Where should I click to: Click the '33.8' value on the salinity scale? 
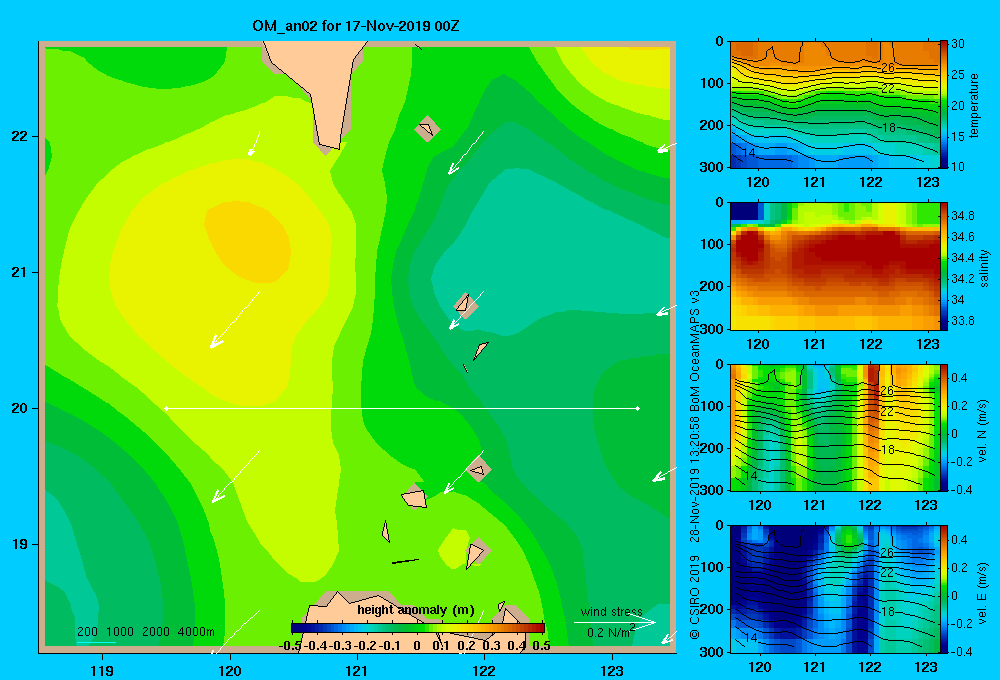tap(963, 321)
